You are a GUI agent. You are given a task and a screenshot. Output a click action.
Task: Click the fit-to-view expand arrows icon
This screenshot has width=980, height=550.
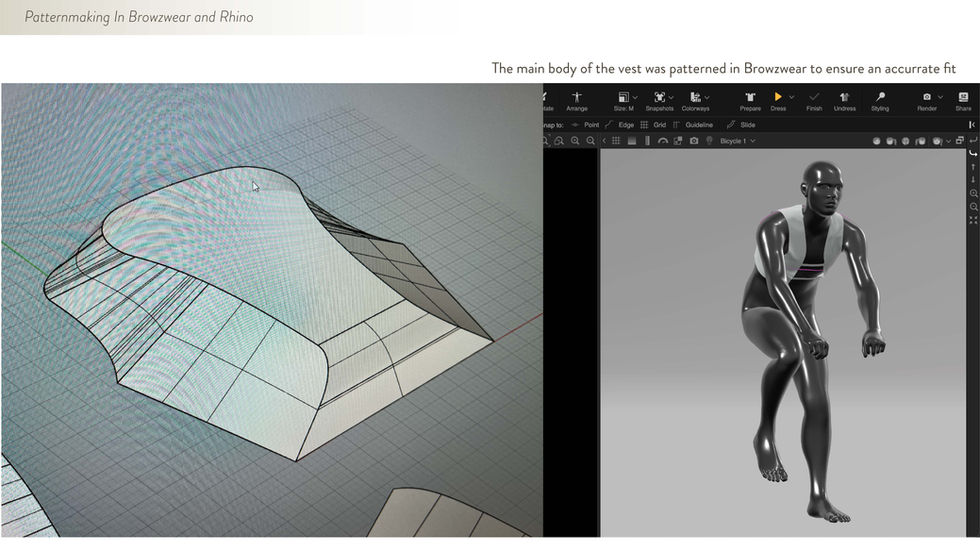973,220
